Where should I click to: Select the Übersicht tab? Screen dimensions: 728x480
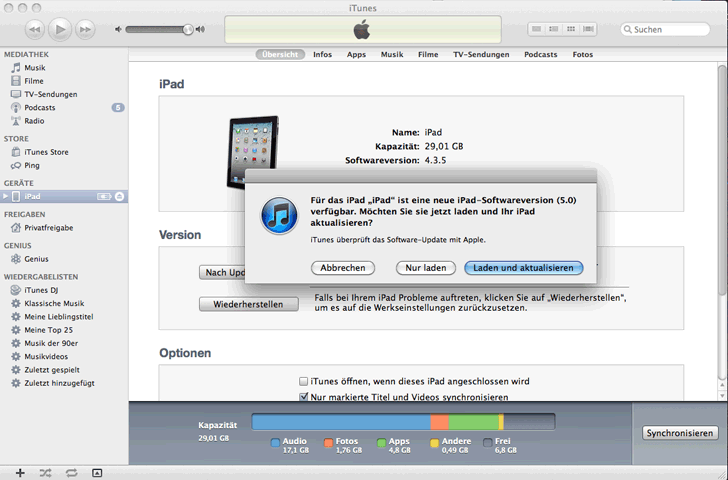click(x=280, y=54)
